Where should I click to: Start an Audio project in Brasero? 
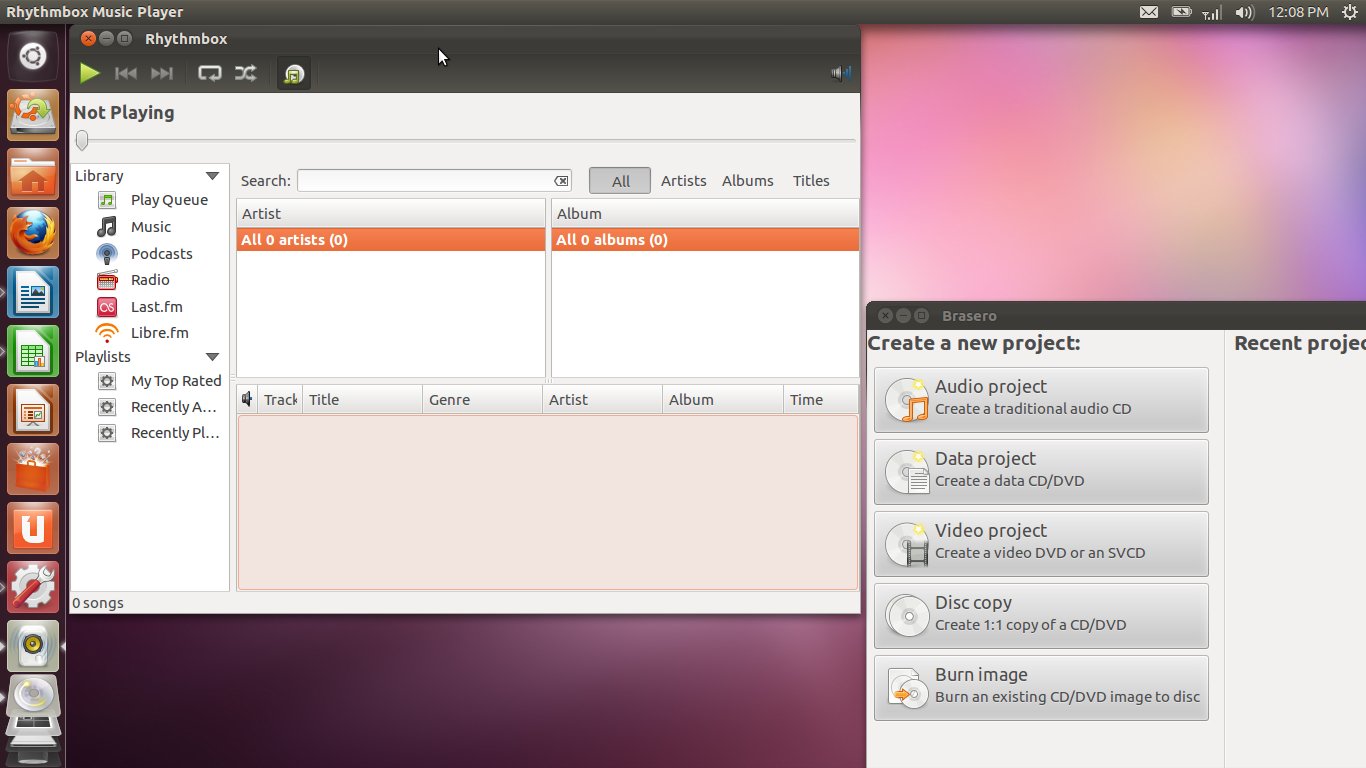1041,400
